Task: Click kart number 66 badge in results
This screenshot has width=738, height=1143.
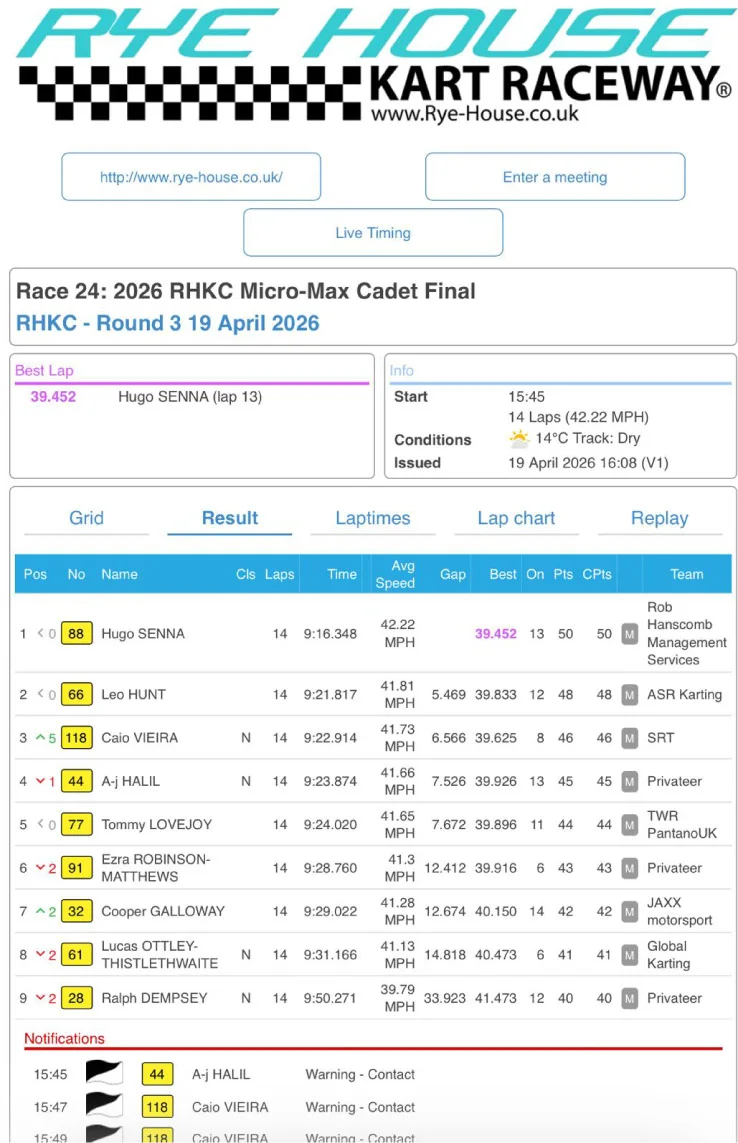Action: pos(77,695)
